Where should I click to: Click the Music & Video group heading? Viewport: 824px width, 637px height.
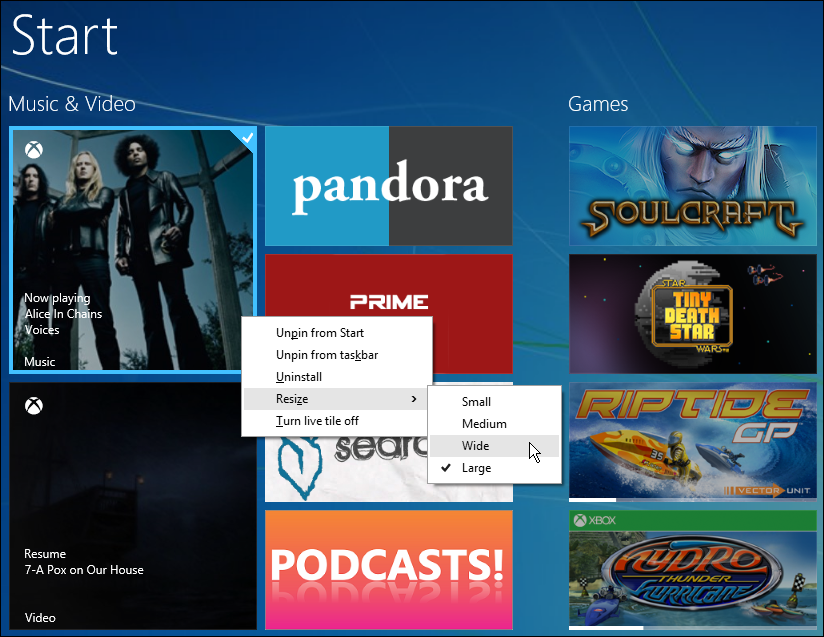point(72,104)
